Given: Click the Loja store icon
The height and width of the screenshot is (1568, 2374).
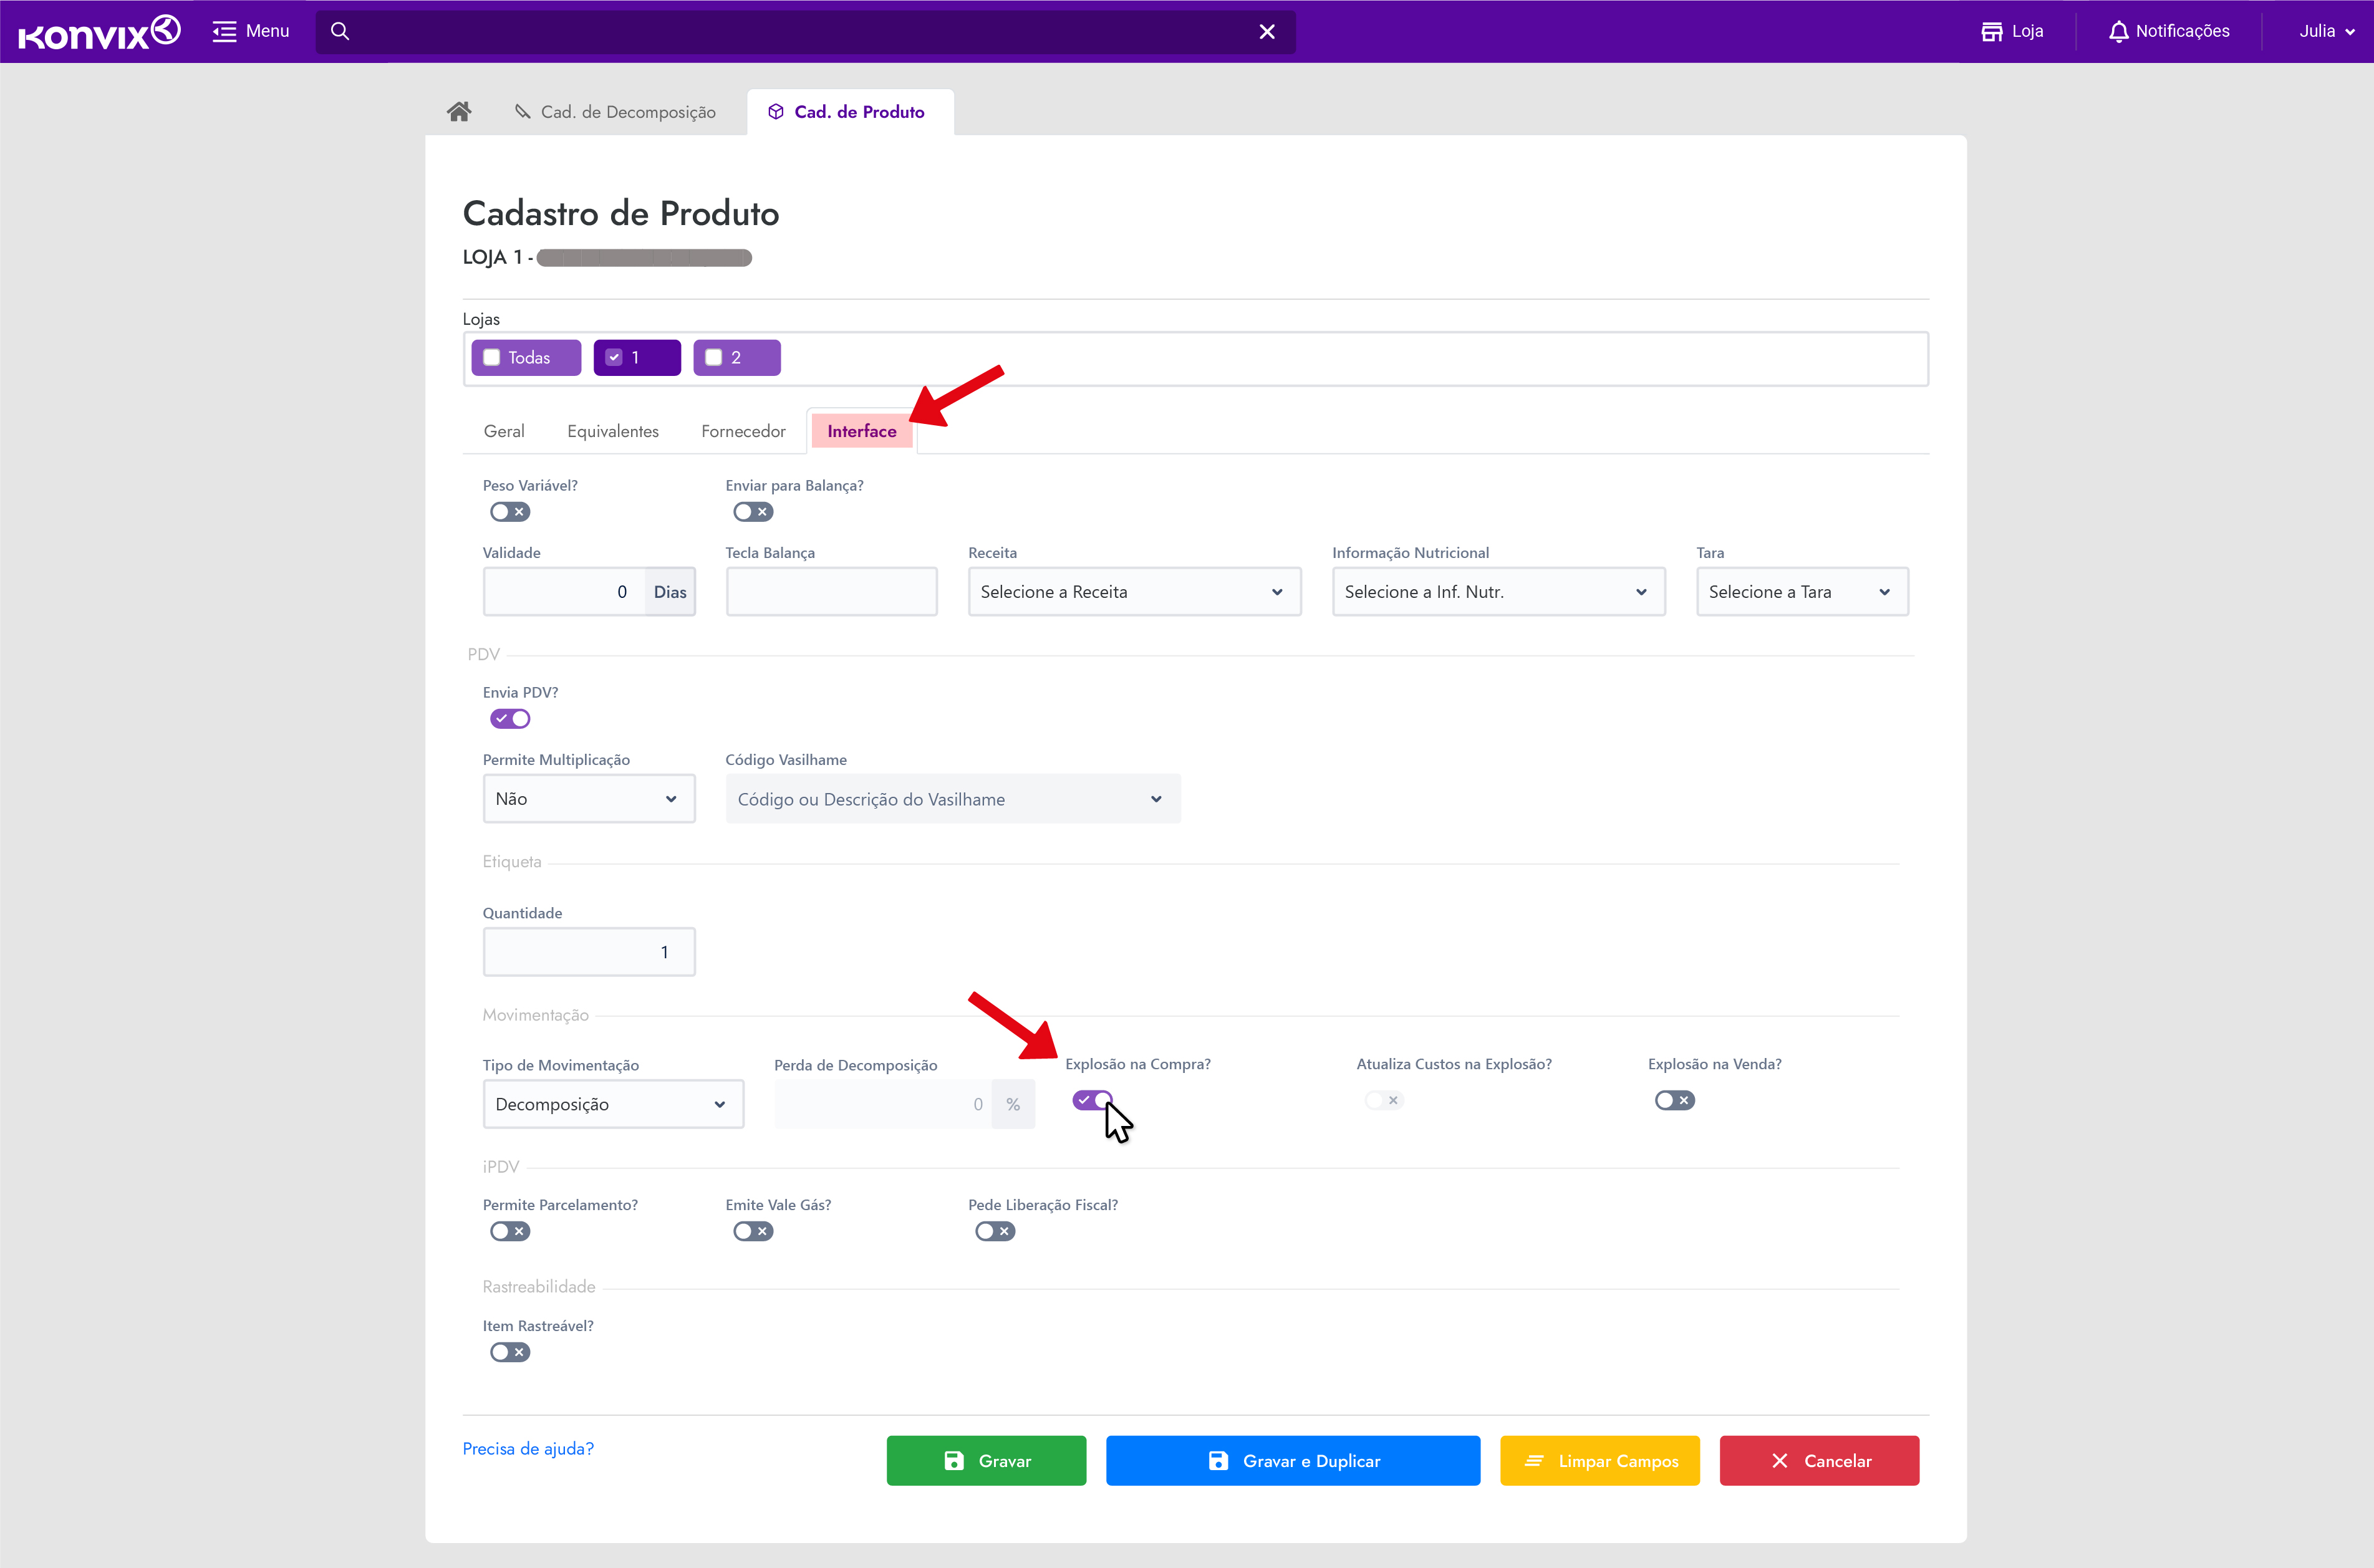Looking at the screenshot, I should pos(1991,31).
